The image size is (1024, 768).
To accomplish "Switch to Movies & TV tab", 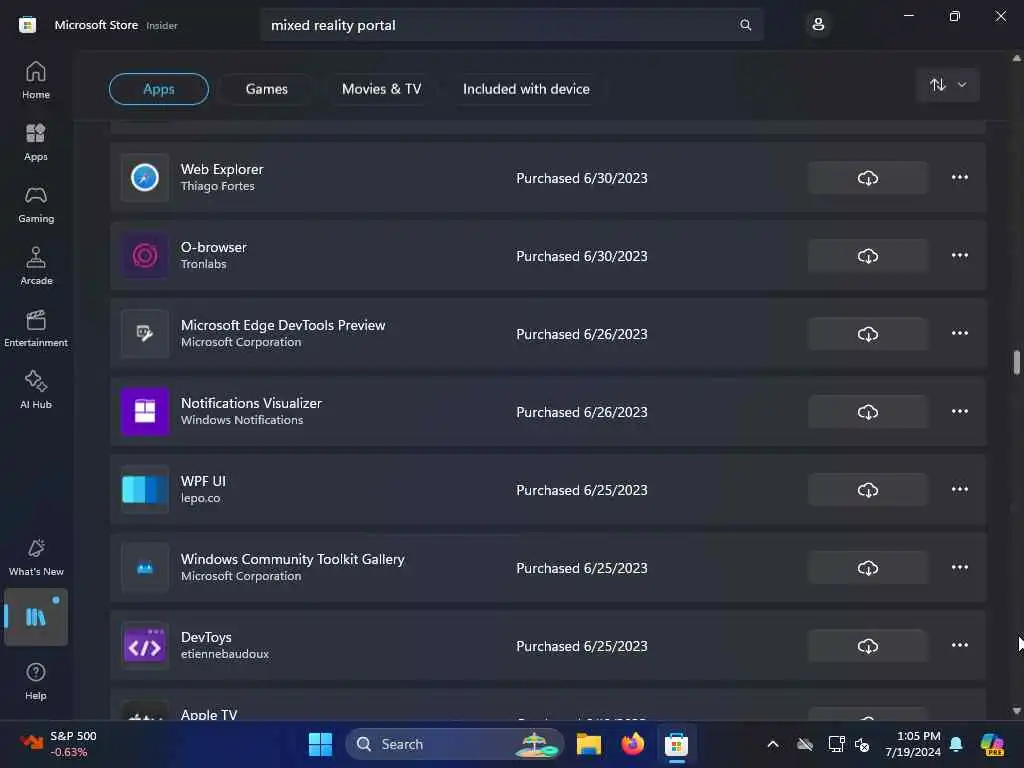I will click(x=381, y=89).
